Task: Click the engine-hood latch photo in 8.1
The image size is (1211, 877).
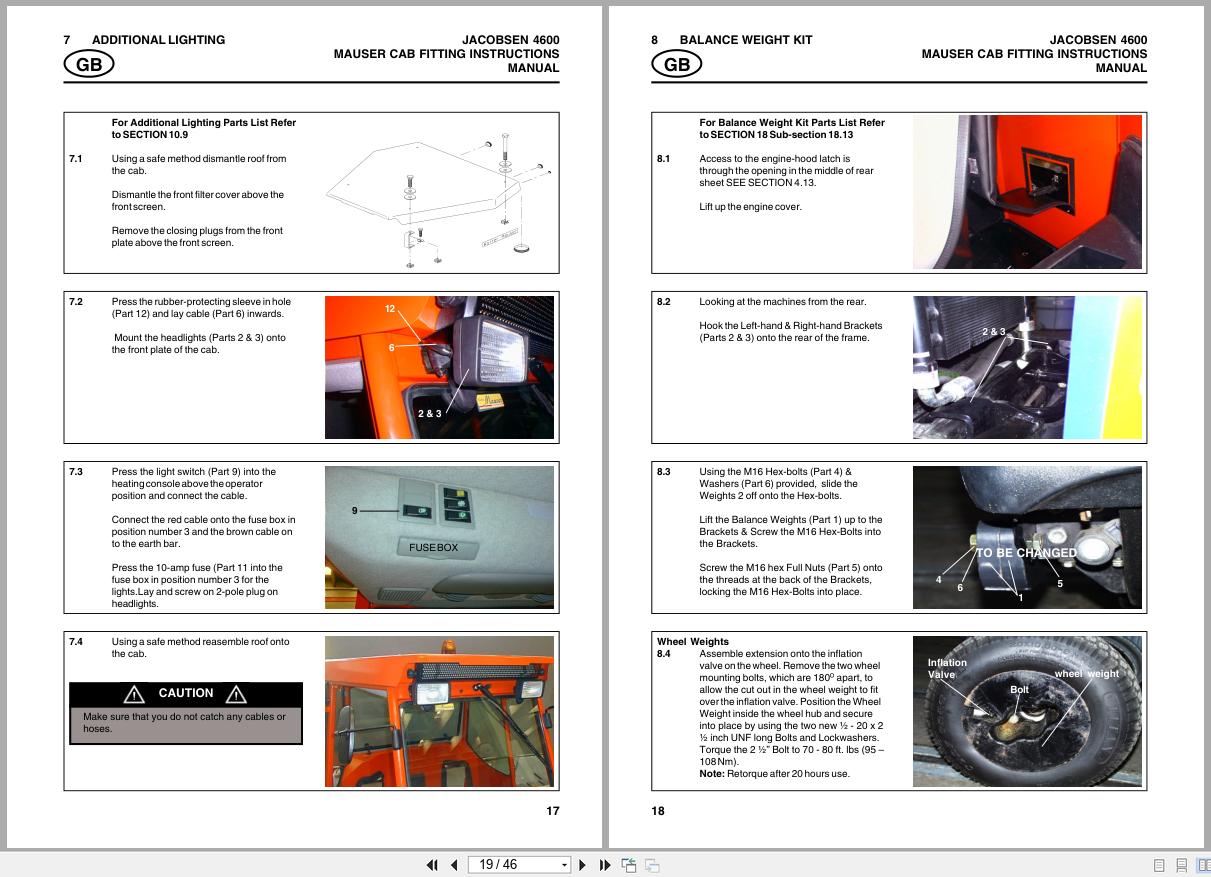Action: tap(1027, 192)
